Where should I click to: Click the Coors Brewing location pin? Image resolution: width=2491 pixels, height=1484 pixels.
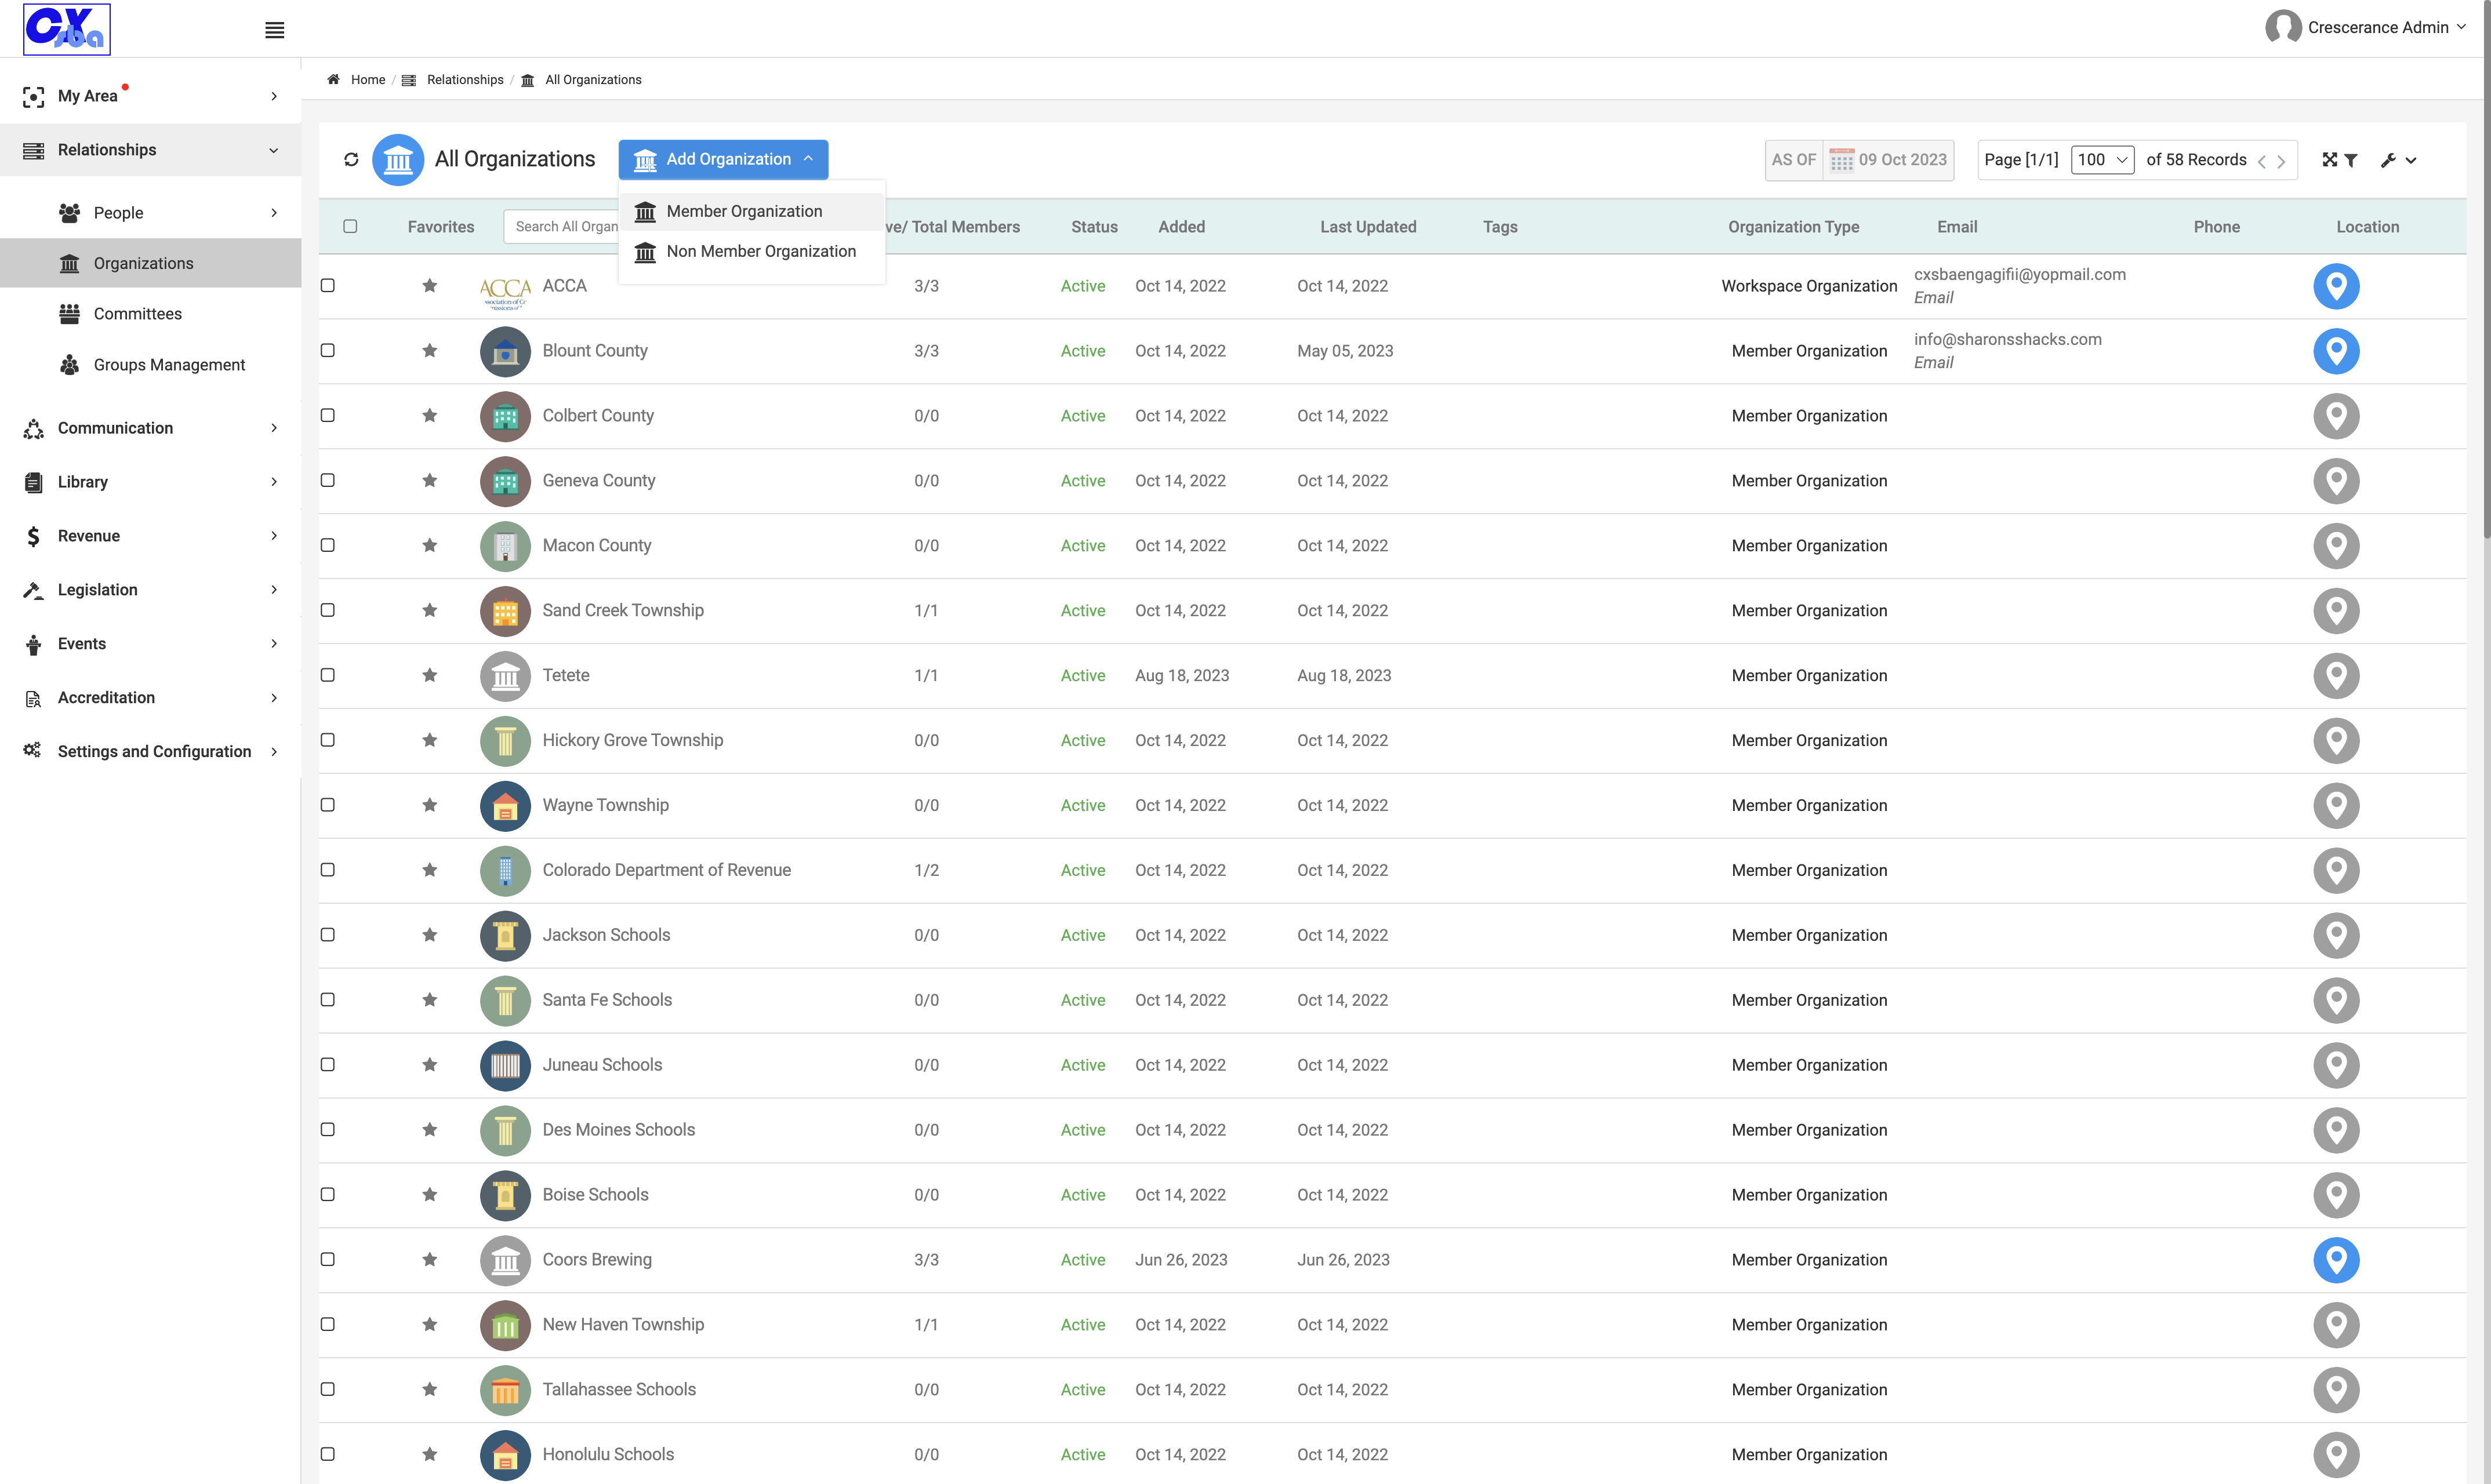2336,1260
